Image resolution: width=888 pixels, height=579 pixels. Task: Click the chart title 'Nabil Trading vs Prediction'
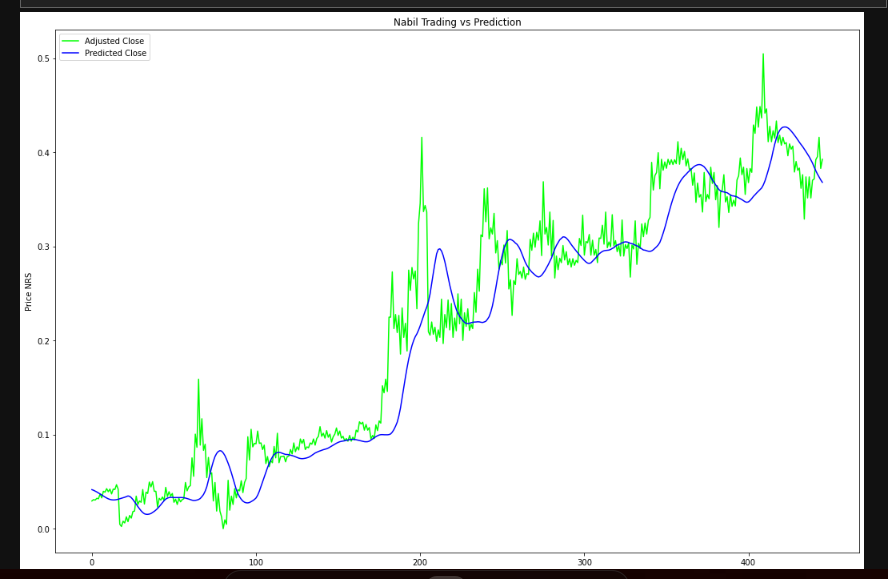457,22
